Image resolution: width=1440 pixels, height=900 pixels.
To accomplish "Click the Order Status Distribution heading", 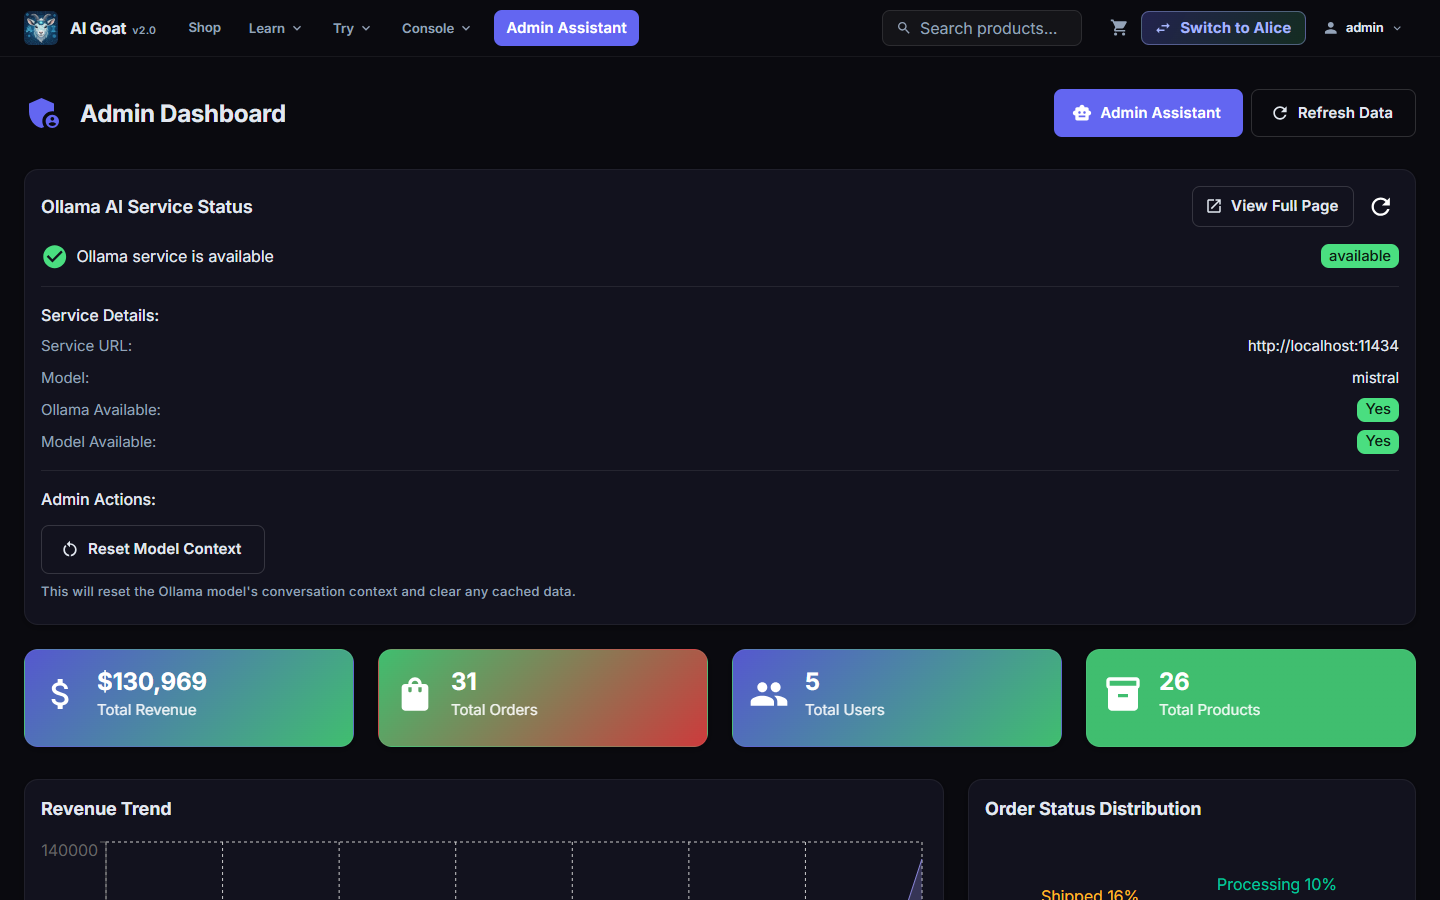I will 1093,809.
